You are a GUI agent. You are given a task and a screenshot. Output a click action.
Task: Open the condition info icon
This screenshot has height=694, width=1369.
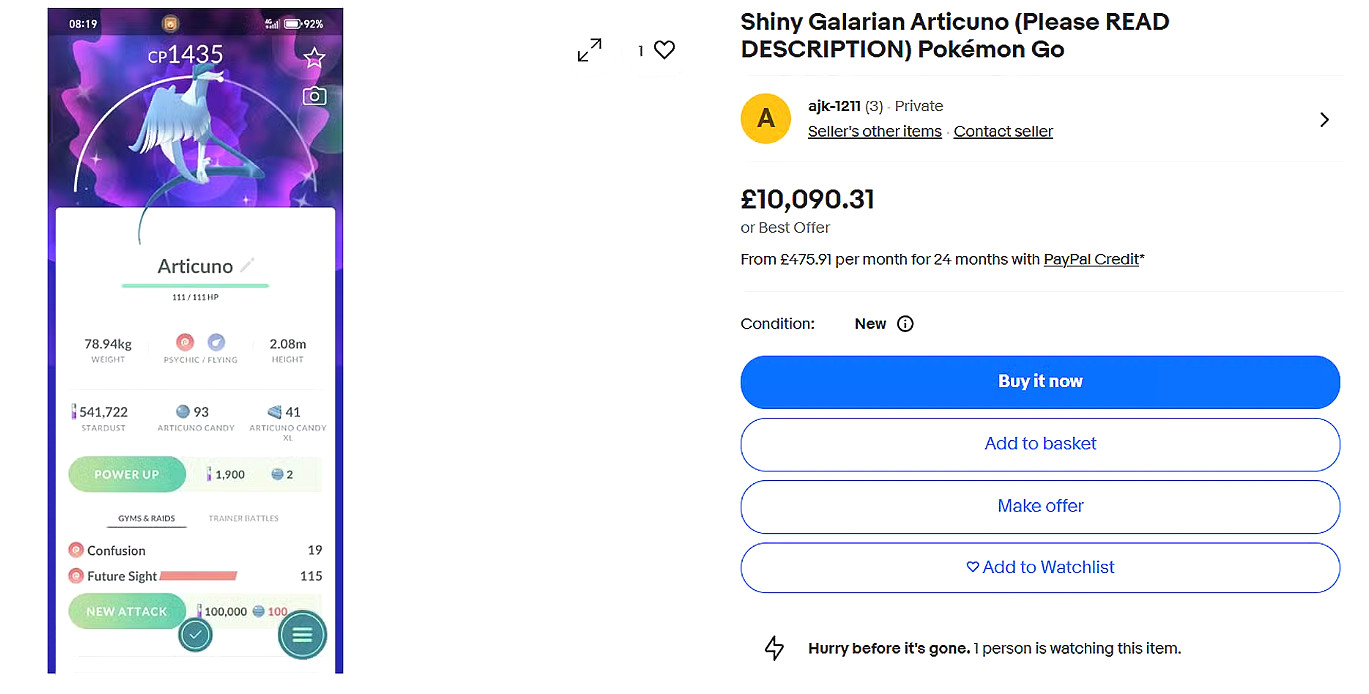click(905, 324)
